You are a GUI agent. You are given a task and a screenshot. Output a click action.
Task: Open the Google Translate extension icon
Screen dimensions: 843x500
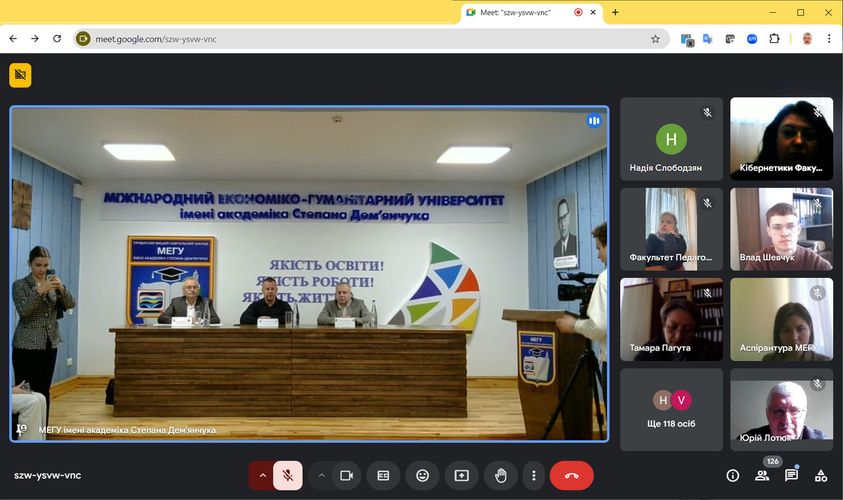708,39
